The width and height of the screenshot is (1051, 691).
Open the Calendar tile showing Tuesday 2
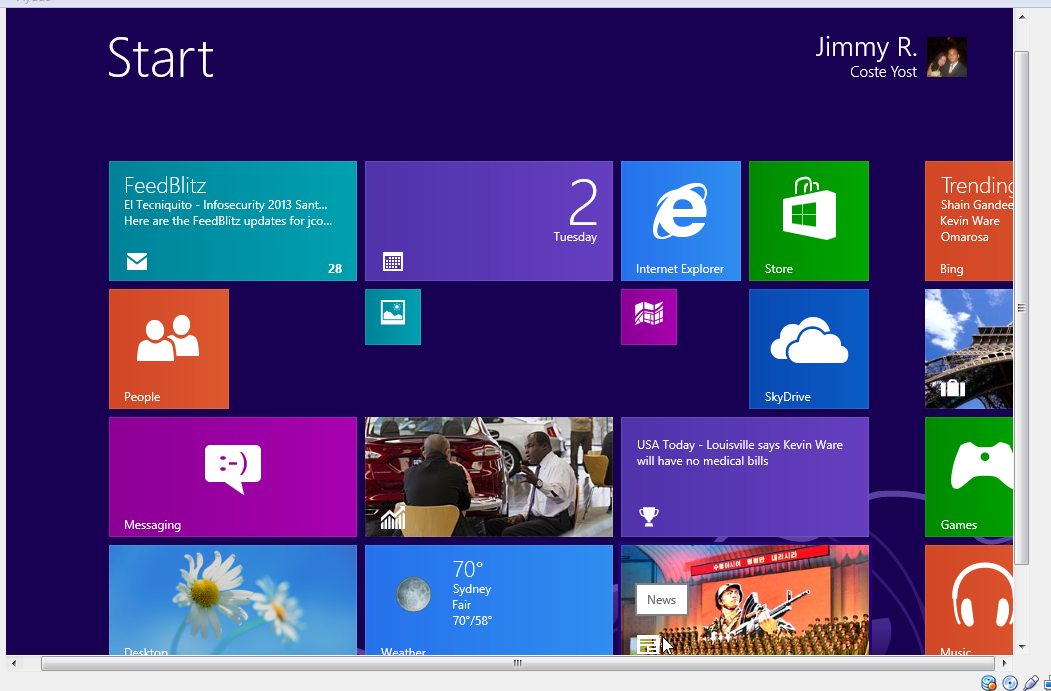(489, 221)
